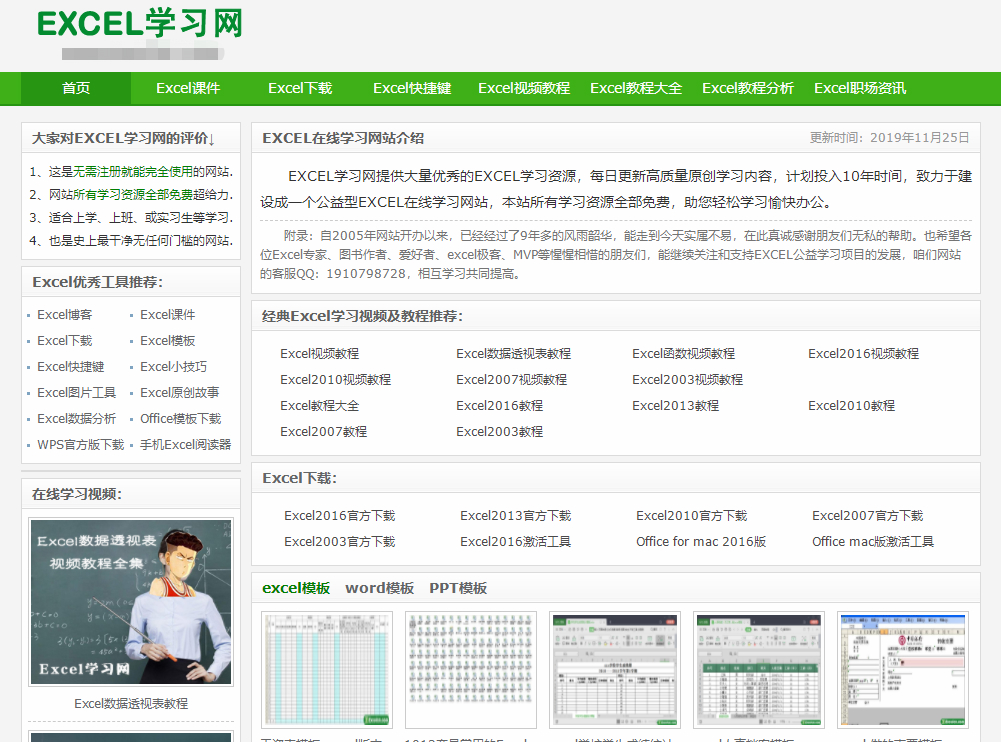The height and width of the screenshot is (742, 1001).
Task: Open the Excel模板 sidebar link
Action: pos(168,341)
